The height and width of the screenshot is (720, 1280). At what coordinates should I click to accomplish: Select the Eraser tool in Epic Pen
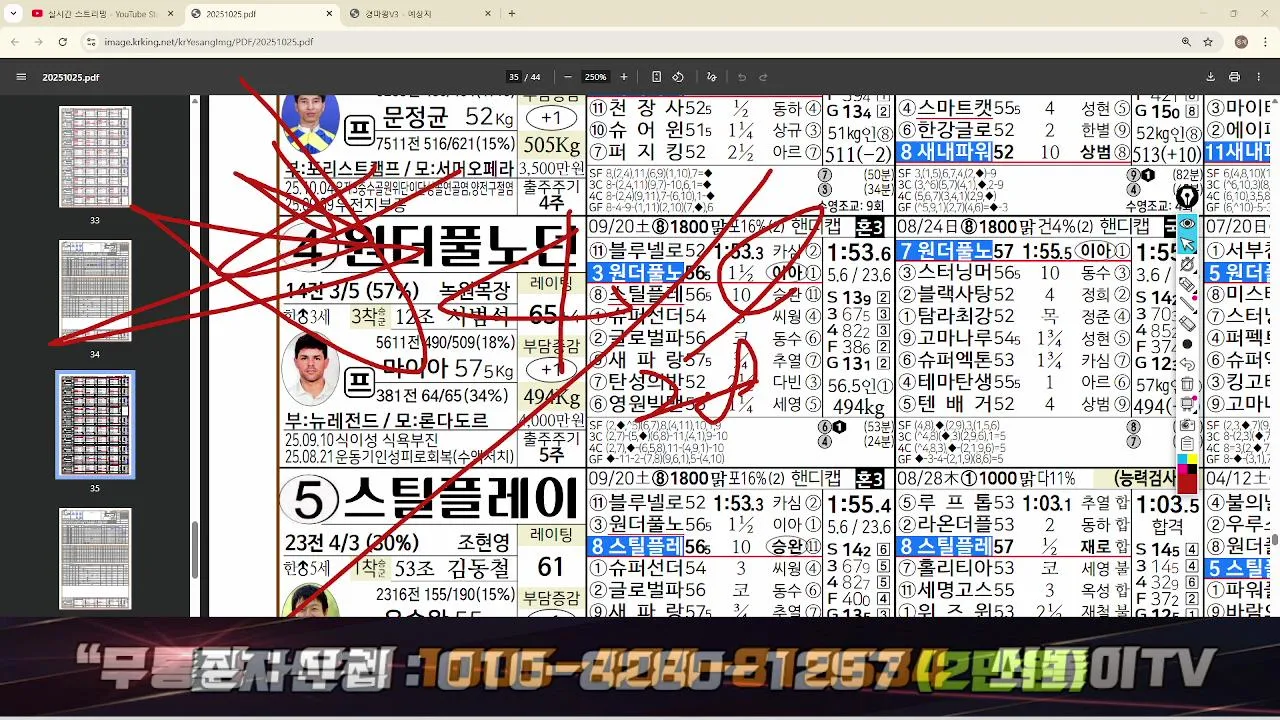(x=1187, y=324)
